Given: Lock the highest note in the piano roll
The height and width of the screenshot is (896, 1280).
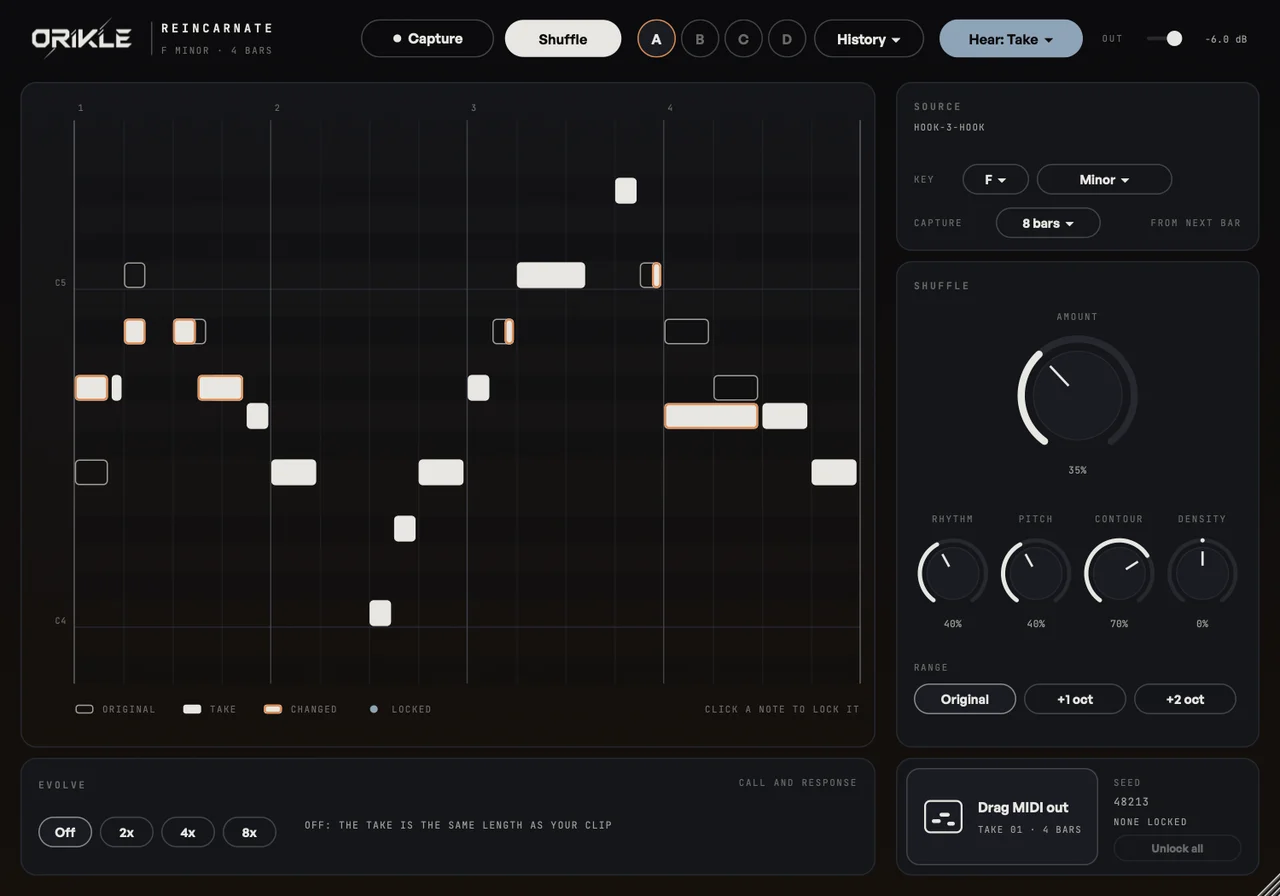Looking at the screenshot, I should 626,190.
